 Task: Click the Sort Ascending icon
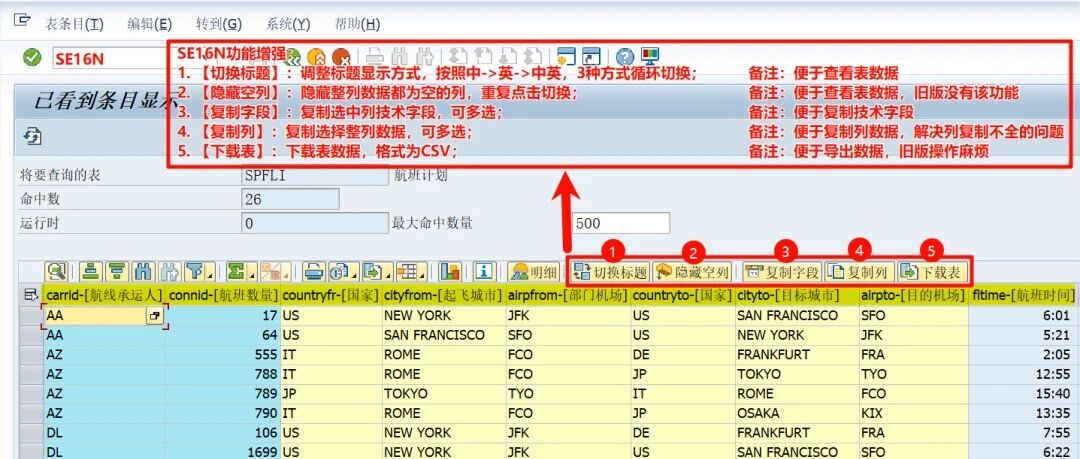coord(91,272)
